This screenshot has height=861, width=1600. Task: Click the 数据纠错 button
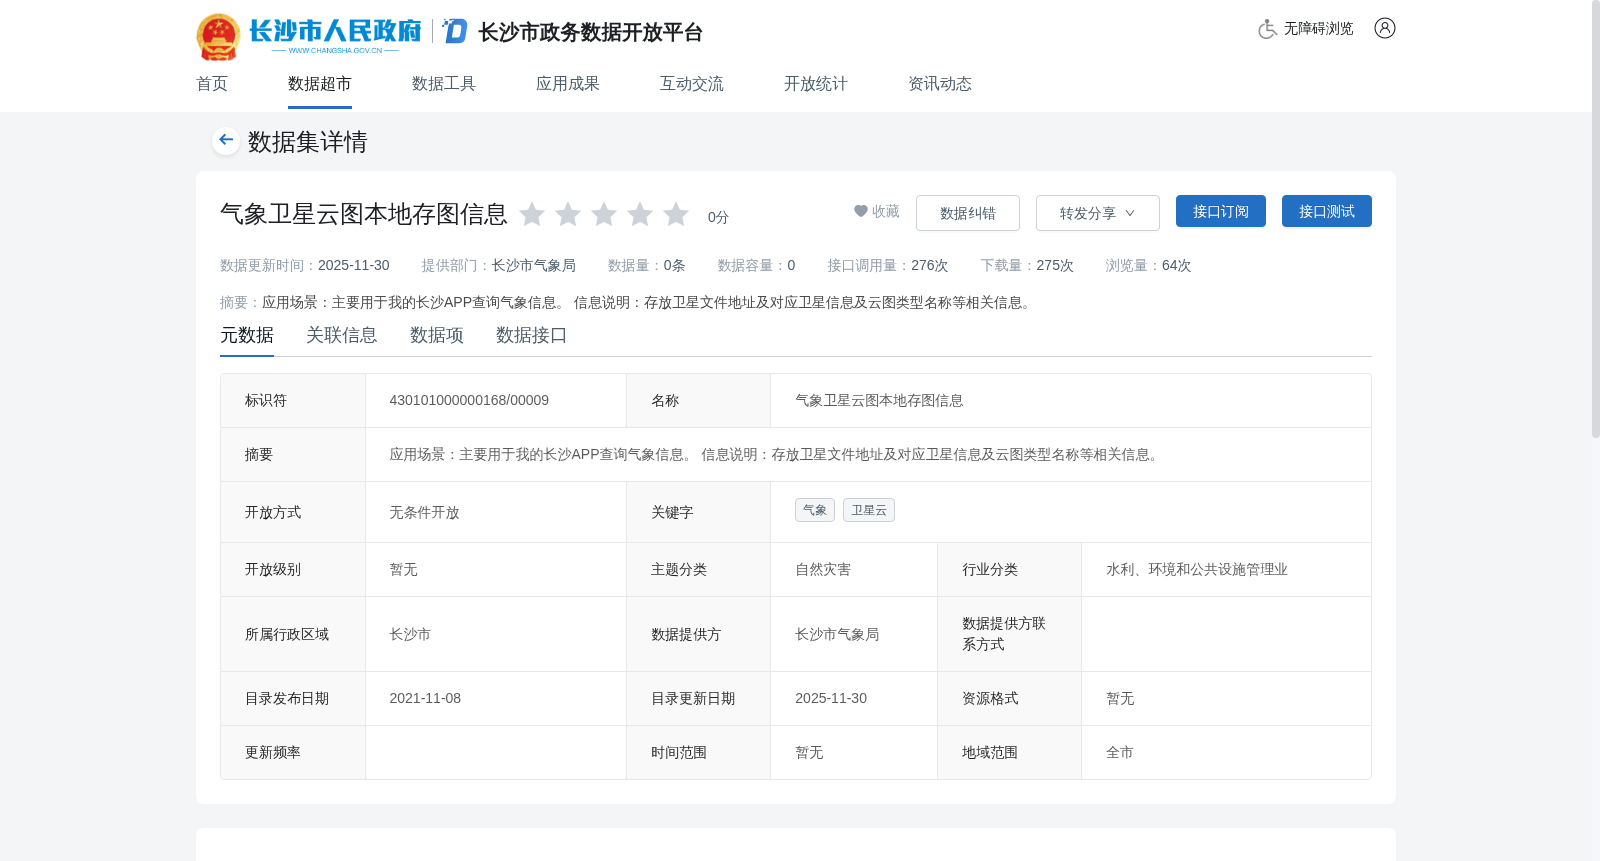(x=968, y=213)
